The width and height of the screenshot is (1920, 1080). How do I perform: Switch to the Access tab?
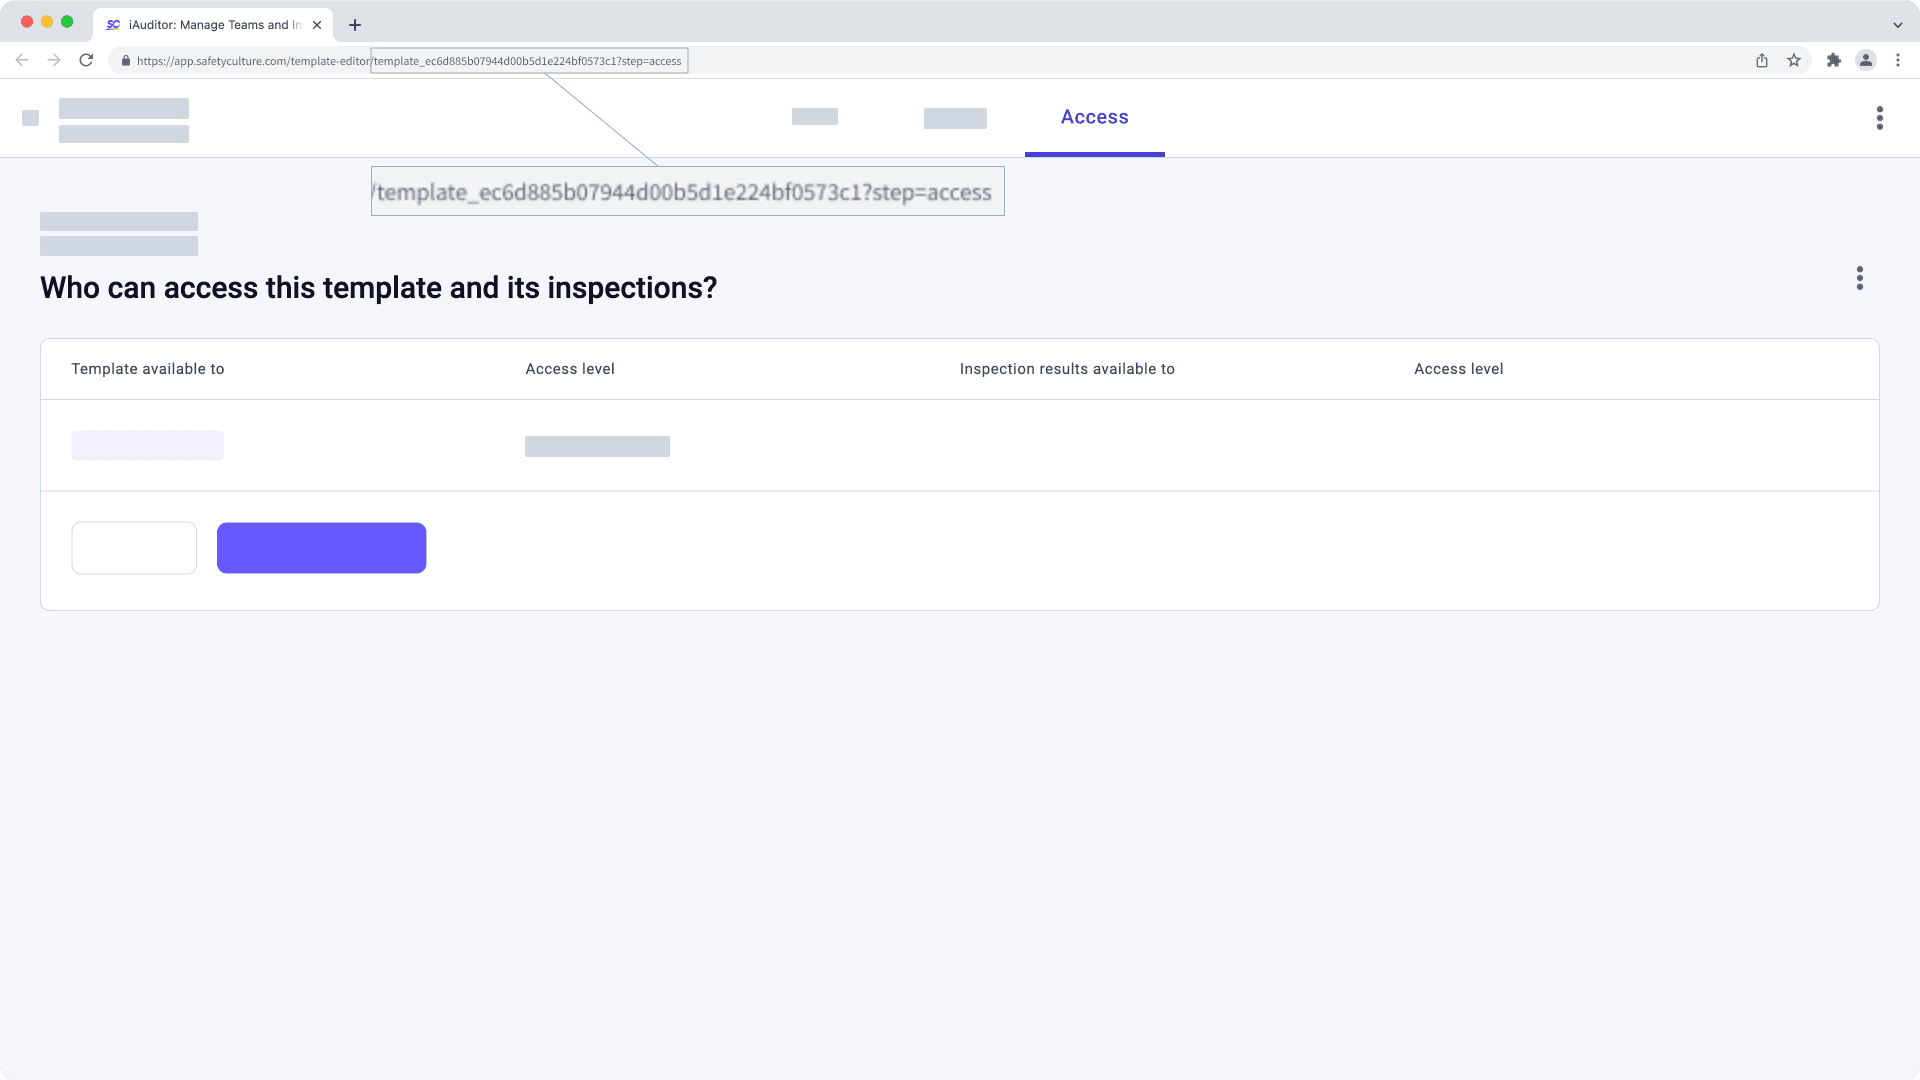[1094, 117]
